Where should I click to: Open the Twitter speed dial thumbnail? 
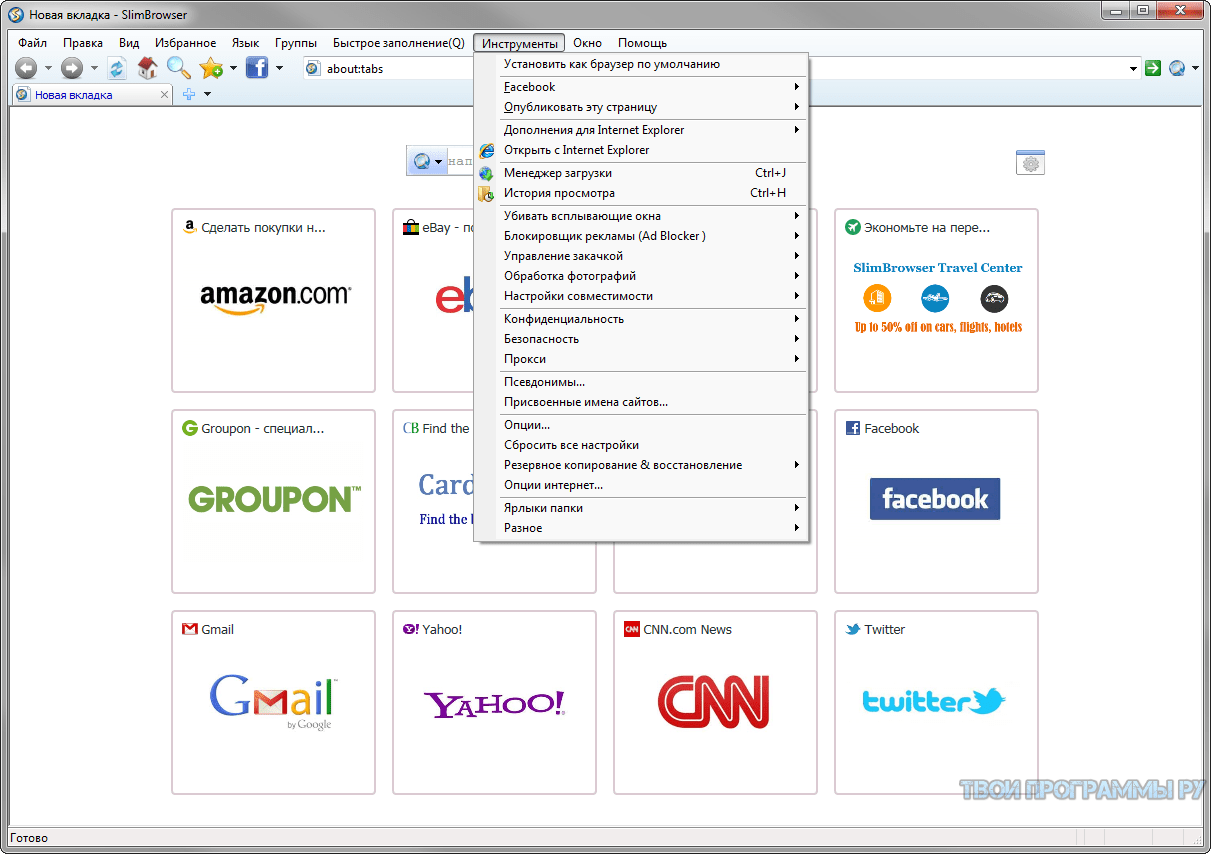pyautogui.click(x=936, y=702)
